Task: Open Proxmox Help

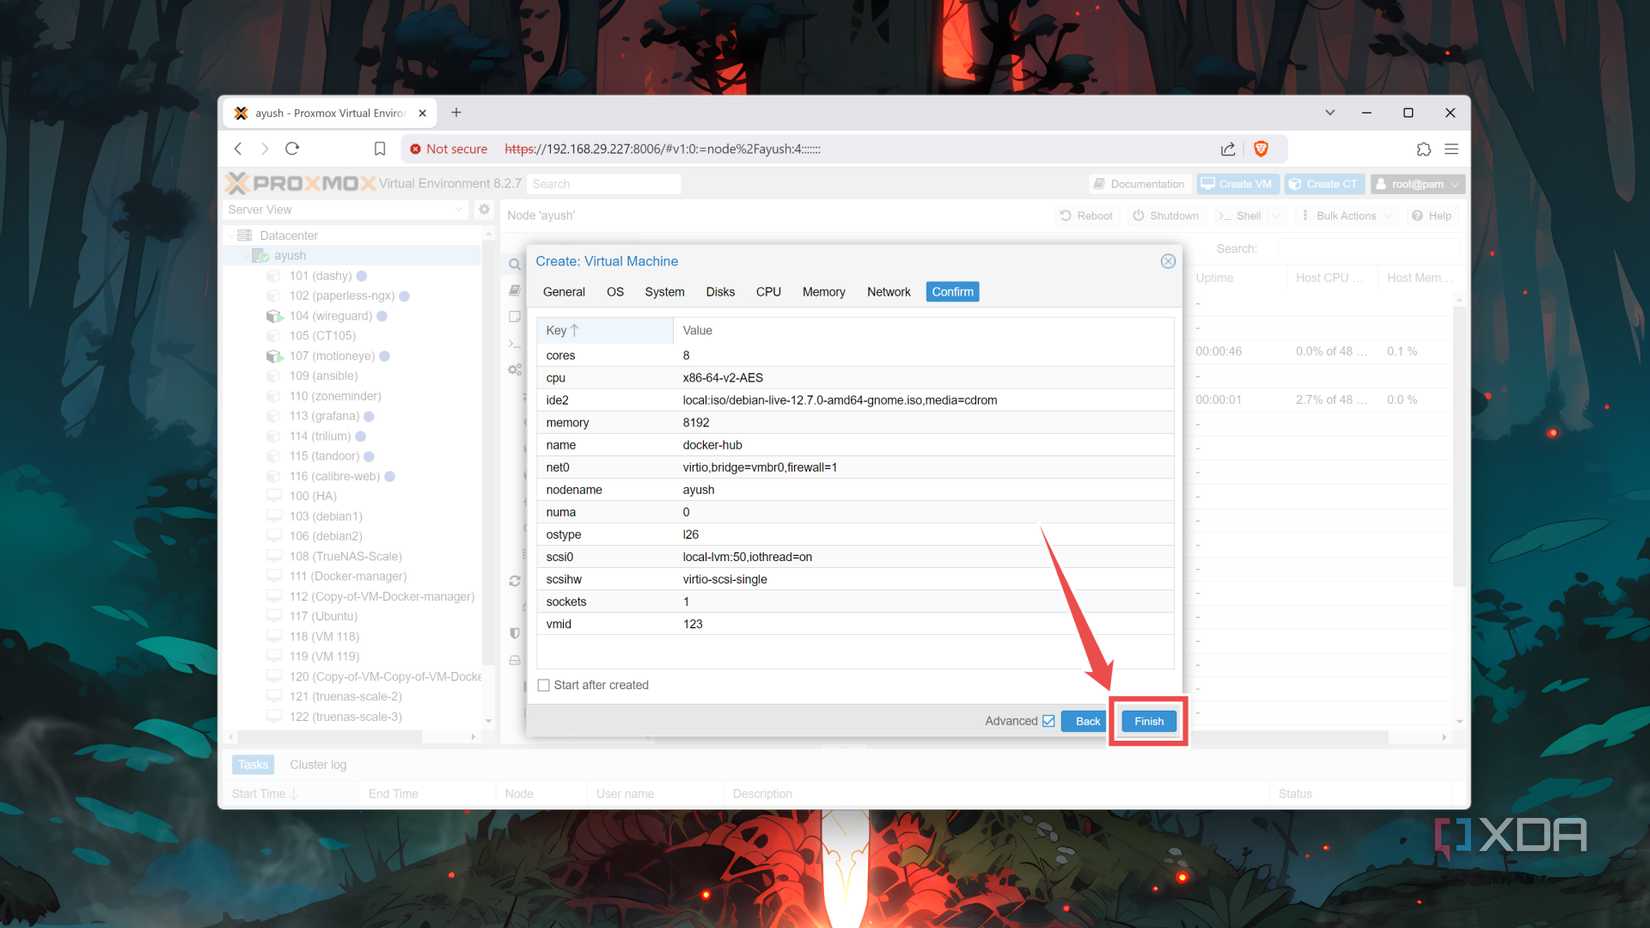Action: pos(1431,215)
